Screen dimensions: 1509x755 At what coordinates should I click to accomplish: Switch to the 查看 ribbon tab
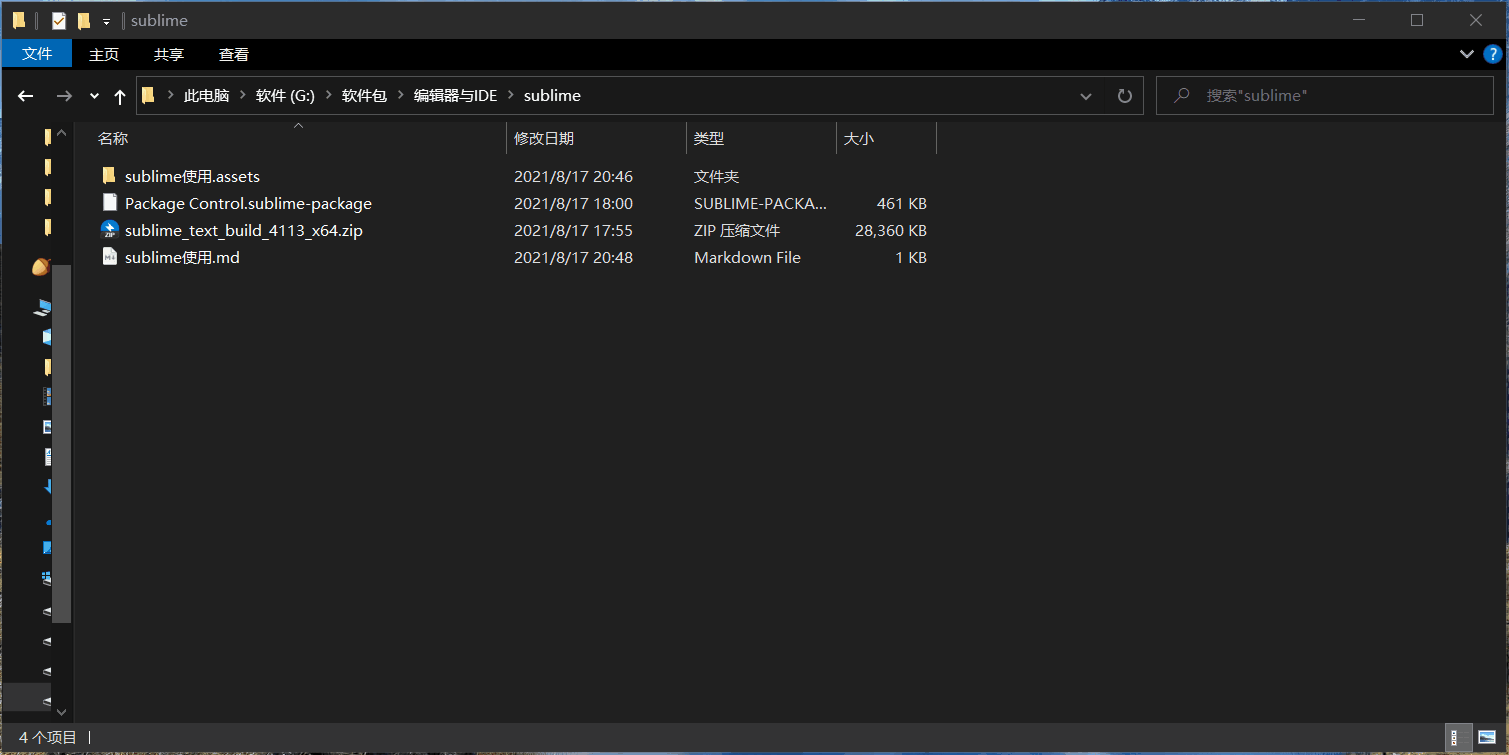pyautogui.click(x=234, y=54)
